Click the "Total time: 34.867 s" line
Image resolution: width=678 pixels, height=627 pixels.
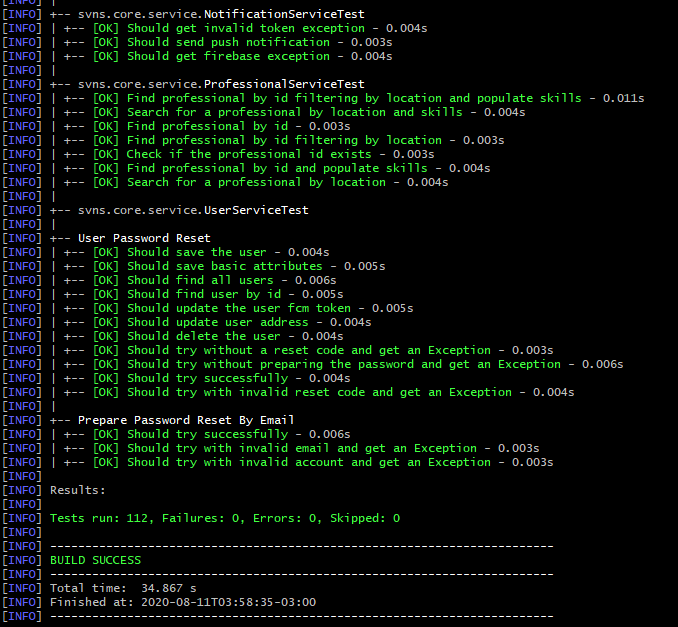(x=123, y=588)
